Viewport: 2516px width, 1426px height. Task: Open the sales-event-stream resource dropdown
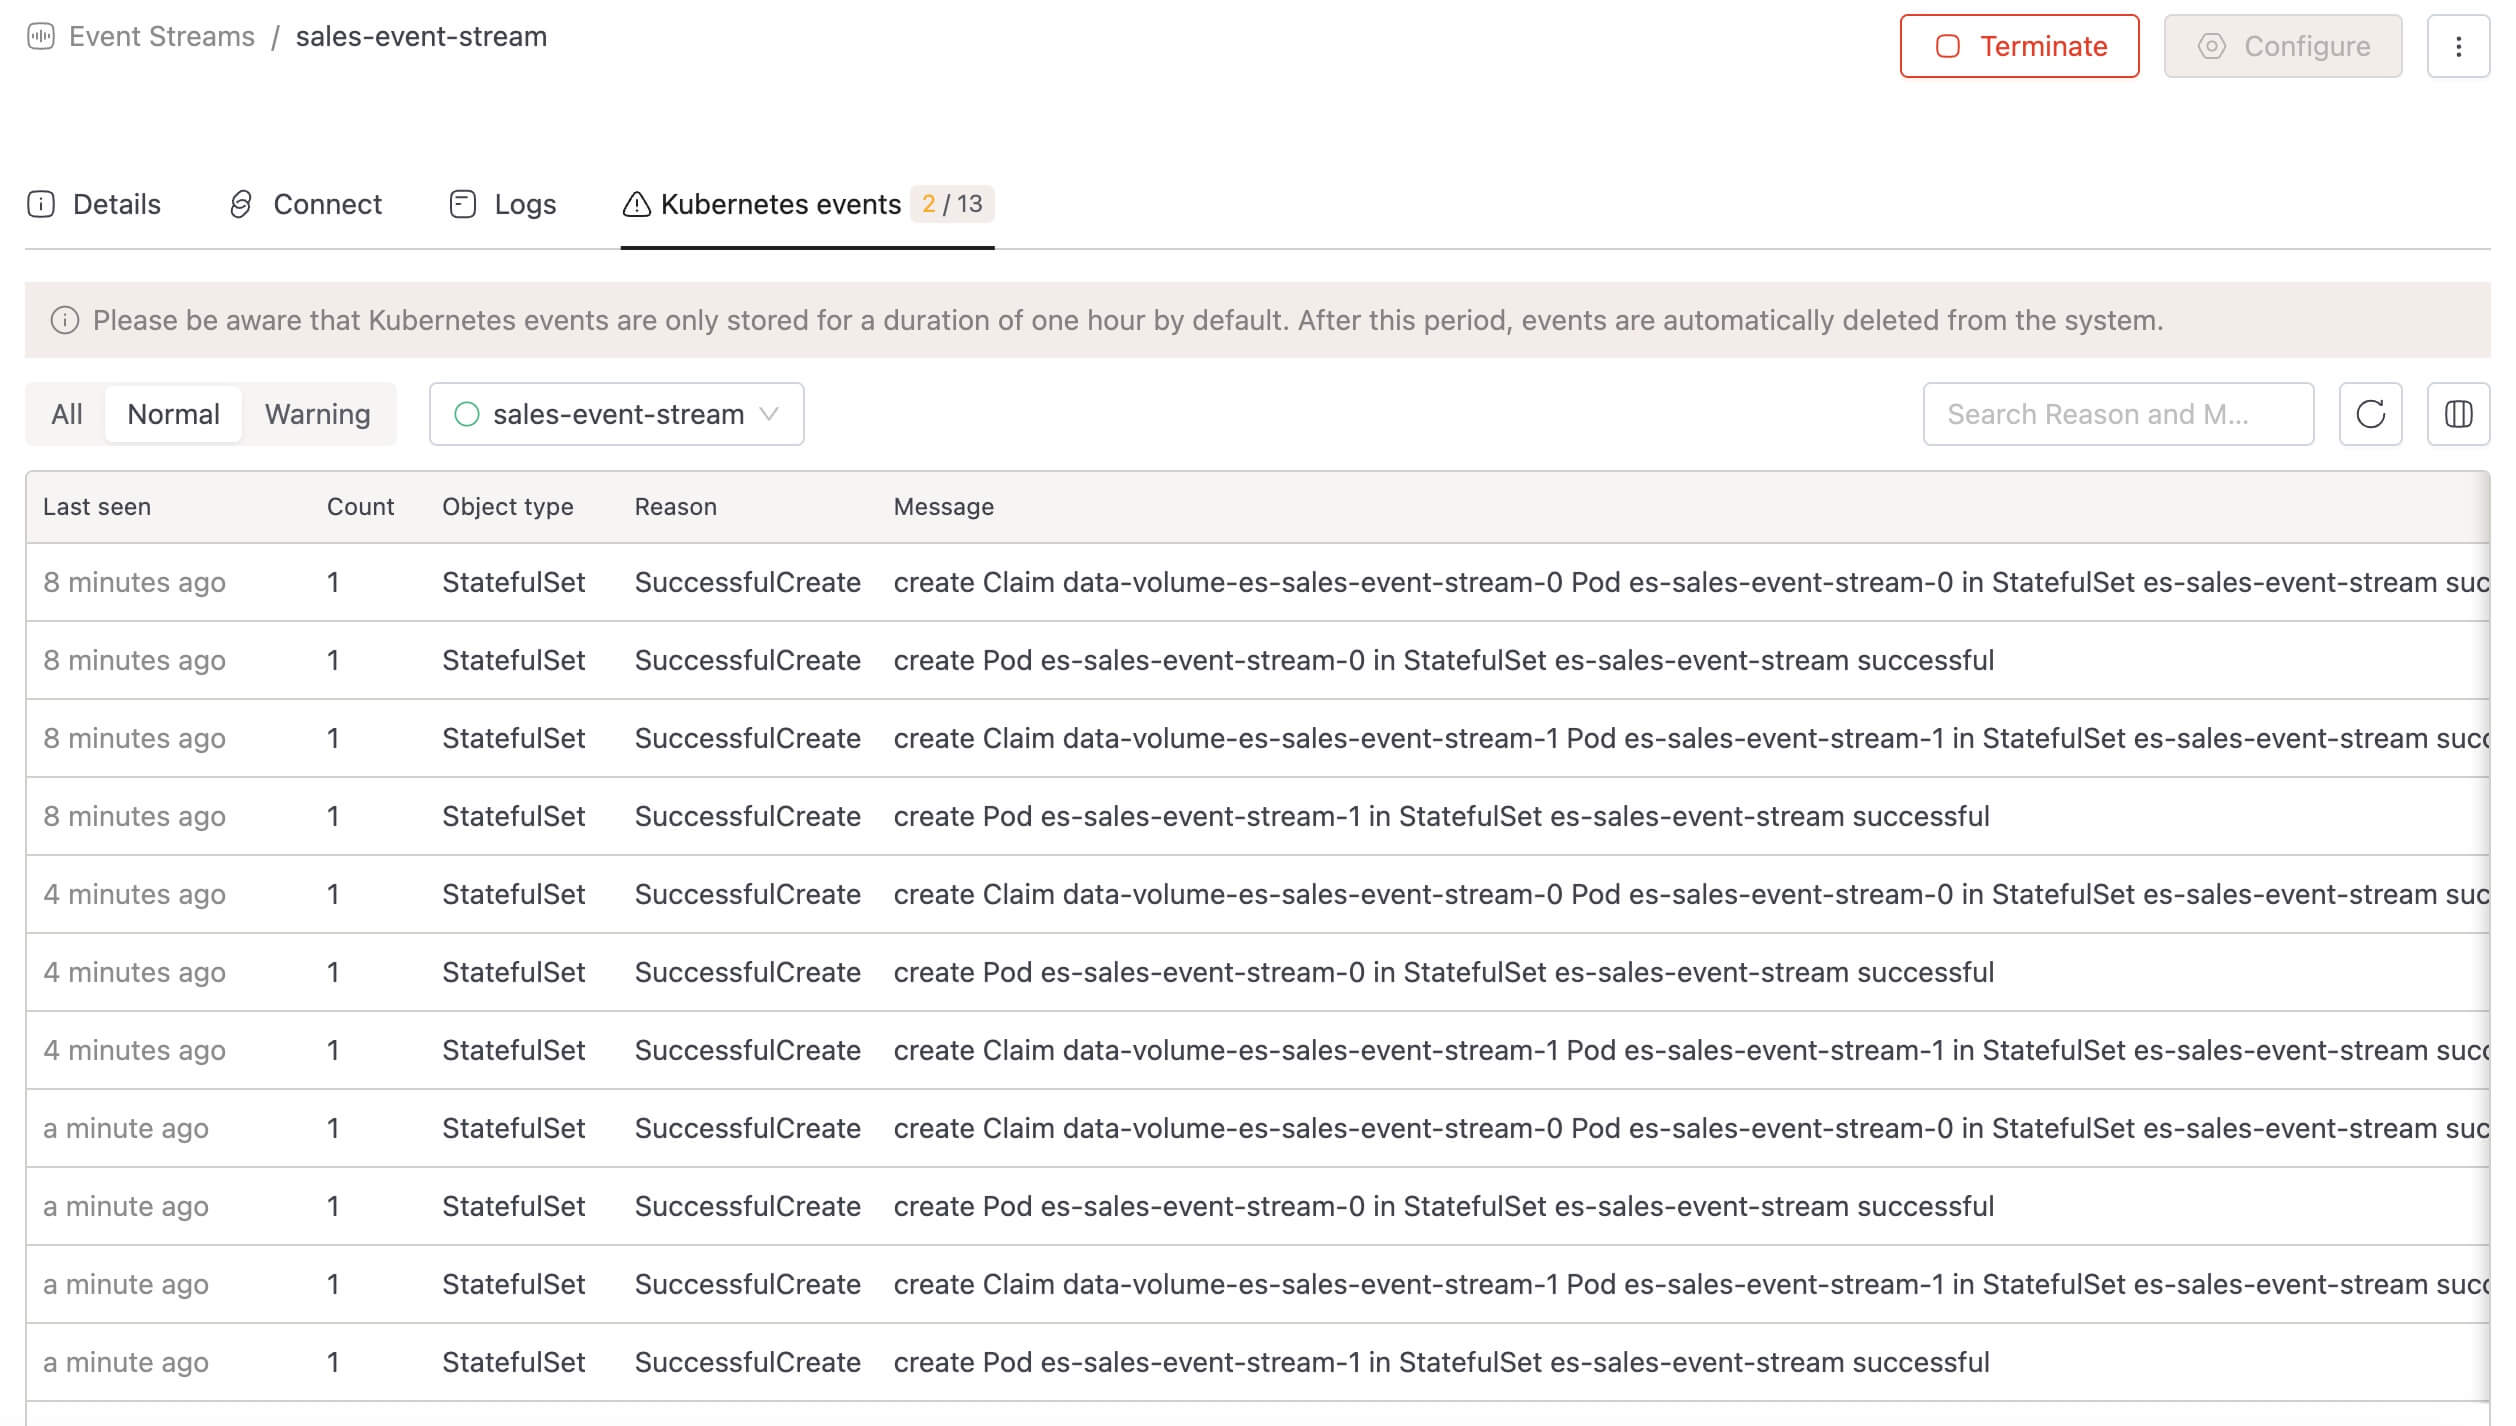614,414
